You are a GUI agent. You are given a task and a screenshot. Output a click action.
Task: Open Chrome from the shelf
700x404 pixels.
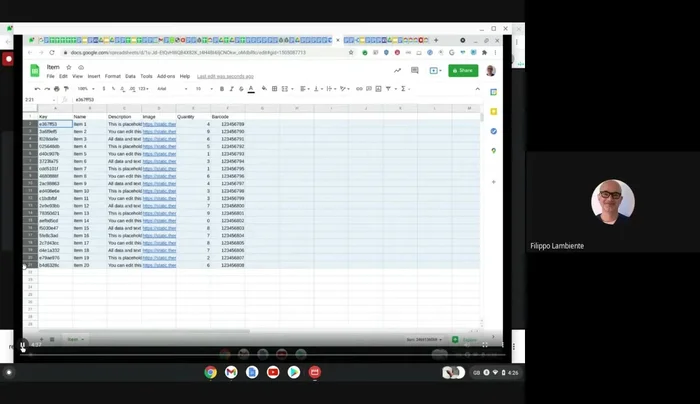(x=210, y=372)
